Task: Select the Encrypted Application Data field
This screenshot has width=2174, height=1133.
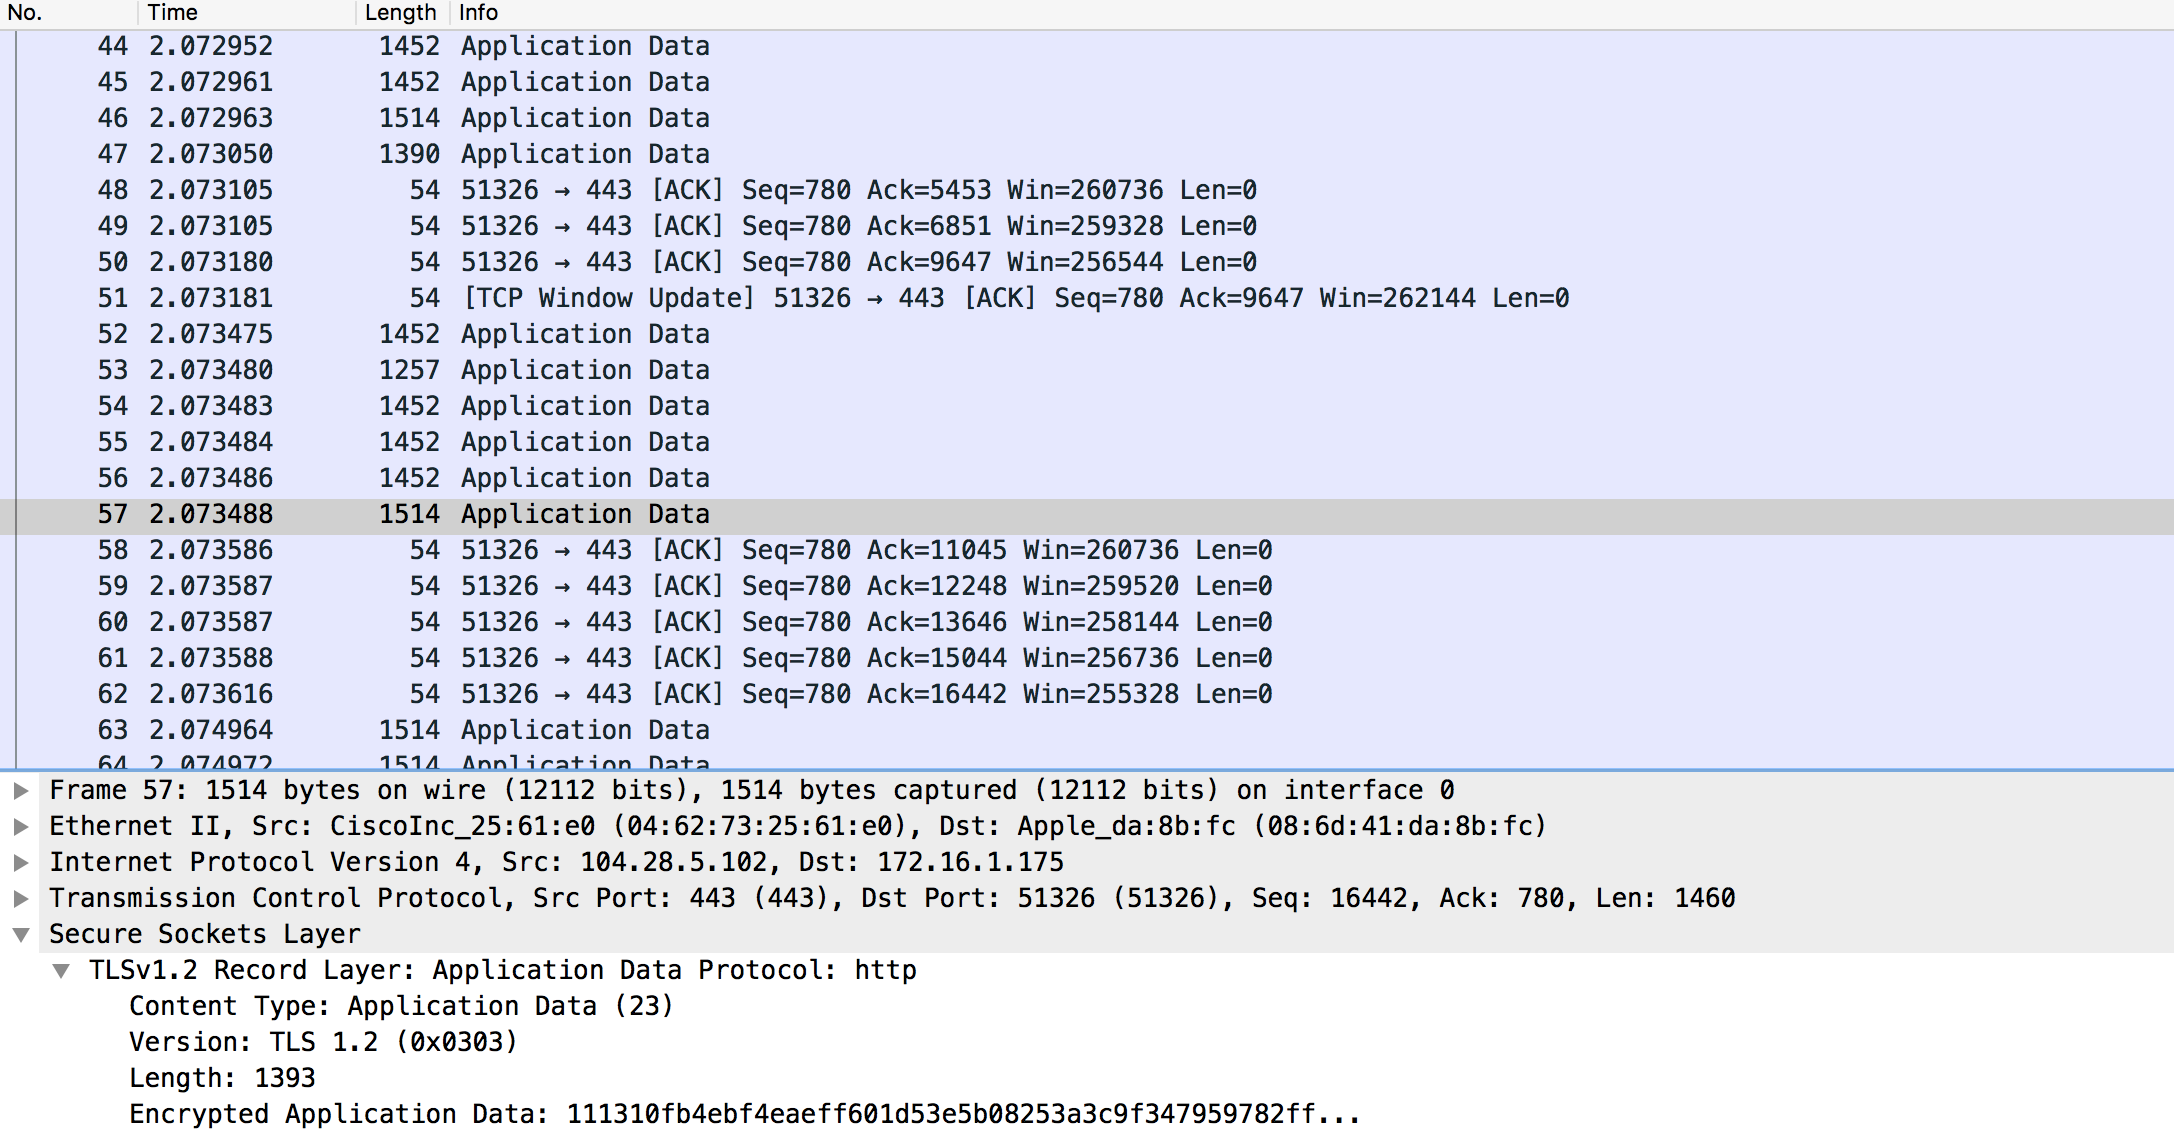Action: click(744, 1115)
